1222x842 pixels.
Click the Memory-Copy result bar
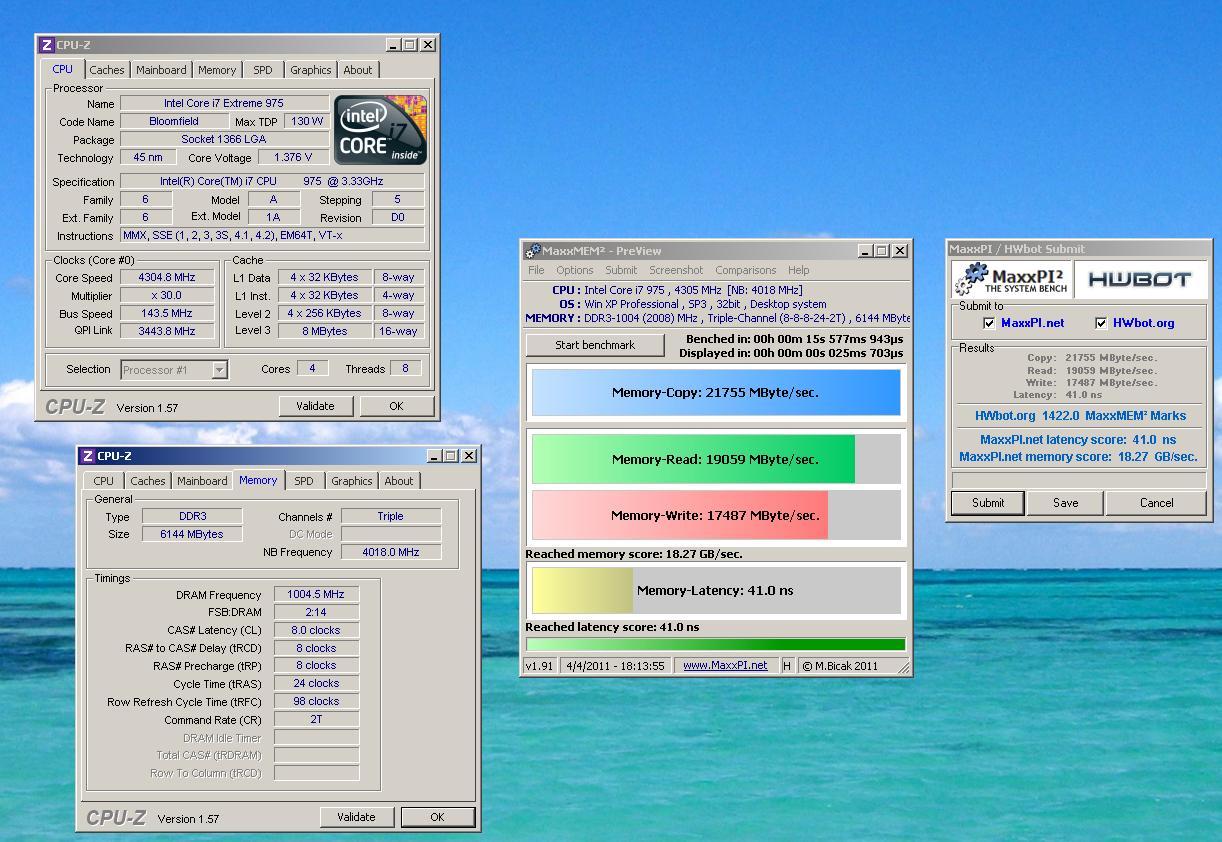tap(716, 393)
